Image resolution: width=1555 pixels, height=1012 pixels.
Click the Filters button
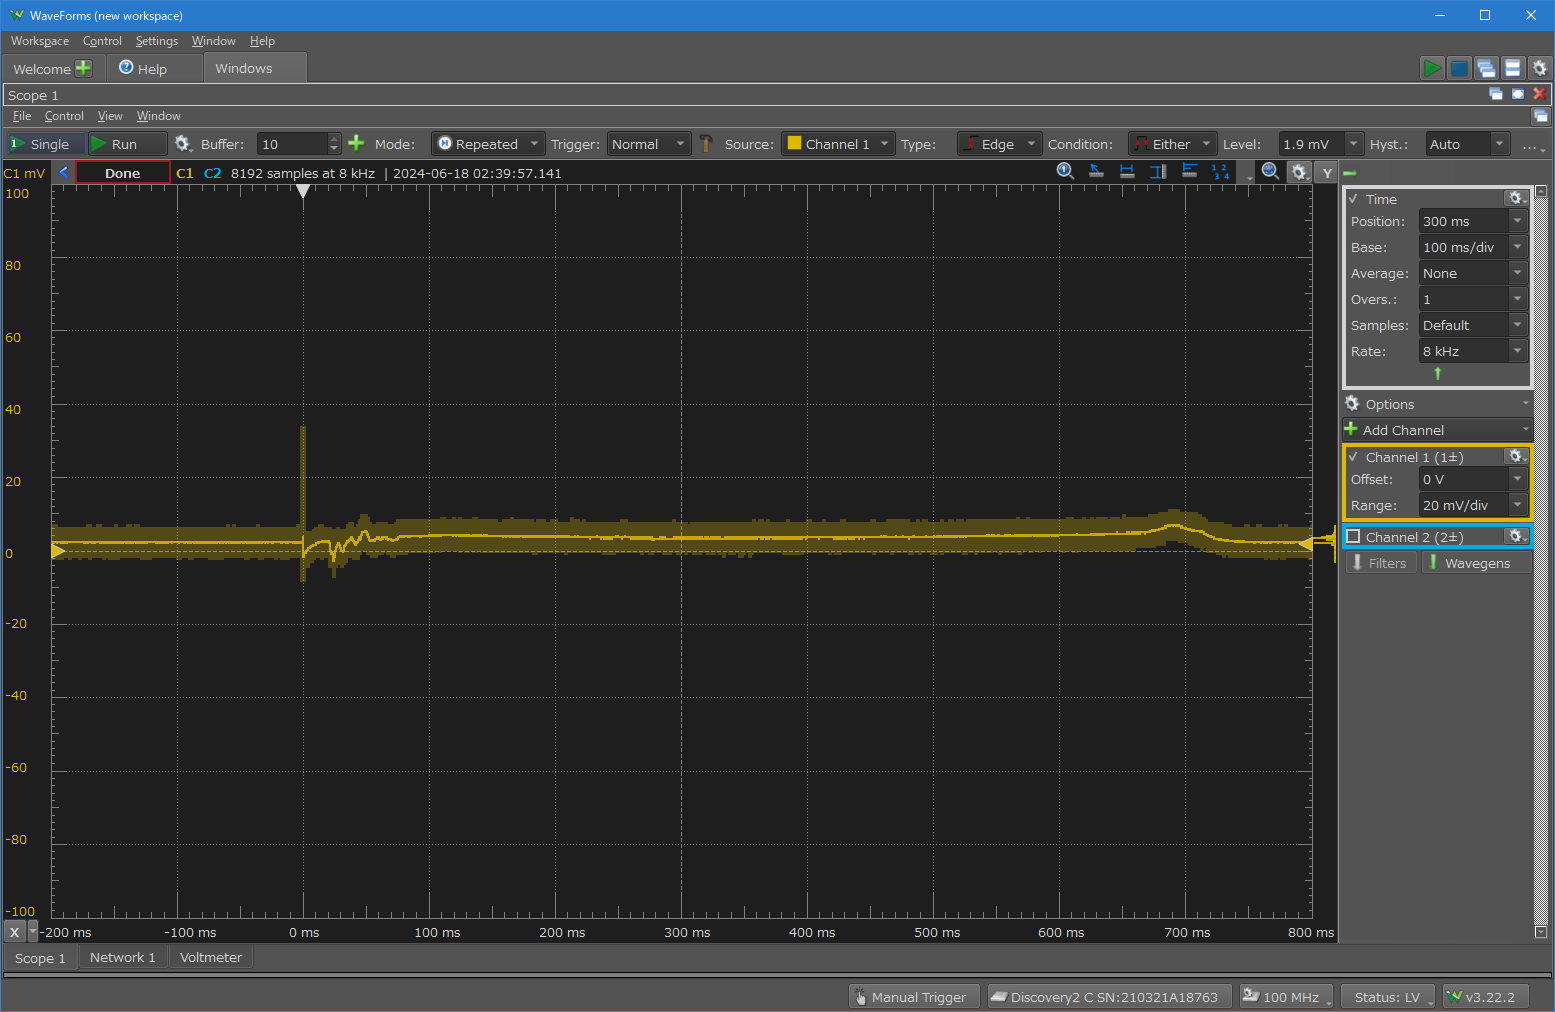click(x=1380, y=563)
